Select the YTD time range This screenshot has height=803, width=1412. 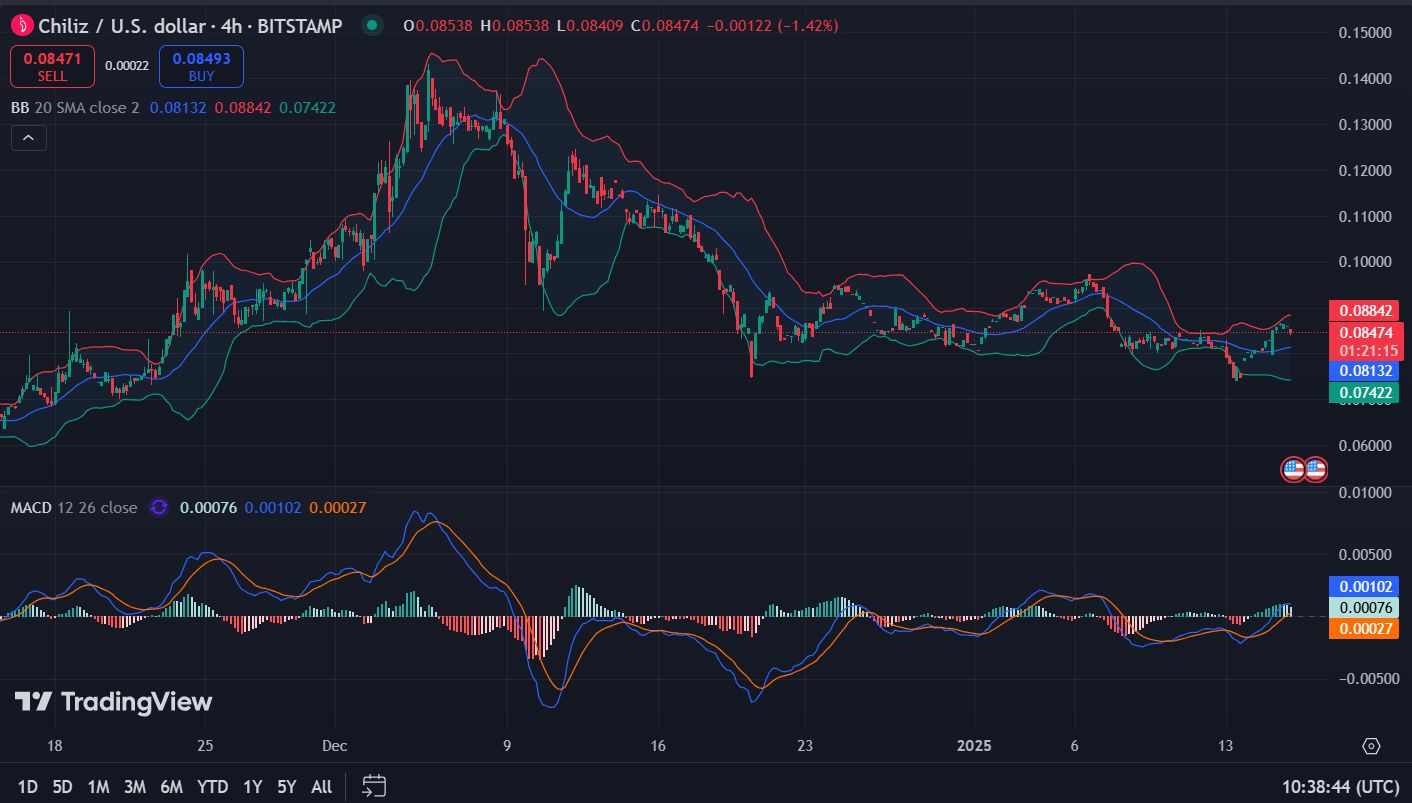212,787
